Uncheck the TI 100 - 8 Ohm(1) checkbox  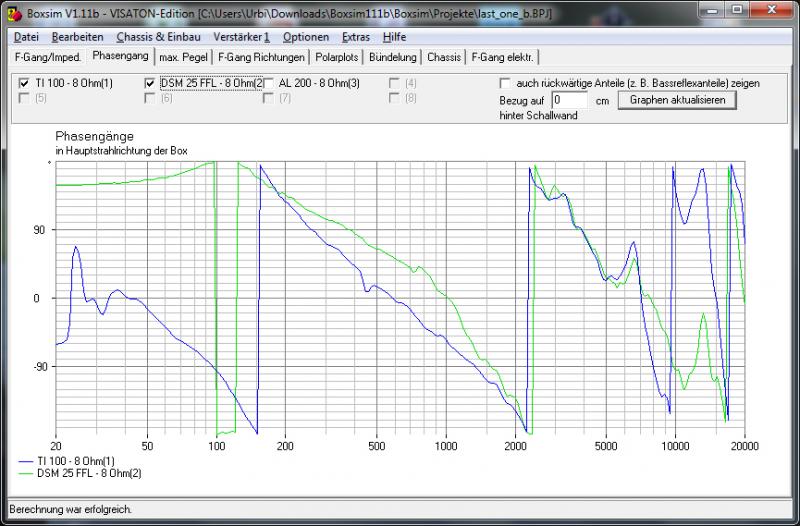coord(24,83)
